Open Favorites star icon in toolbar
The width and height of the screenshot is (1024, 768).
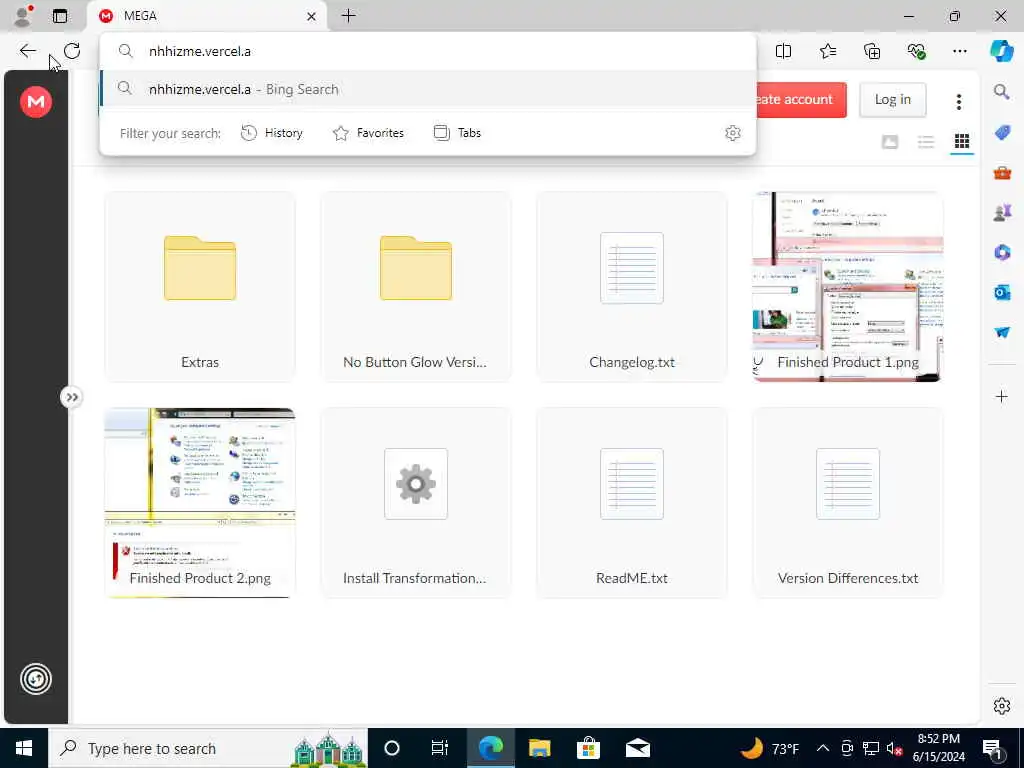click(827, 51)
